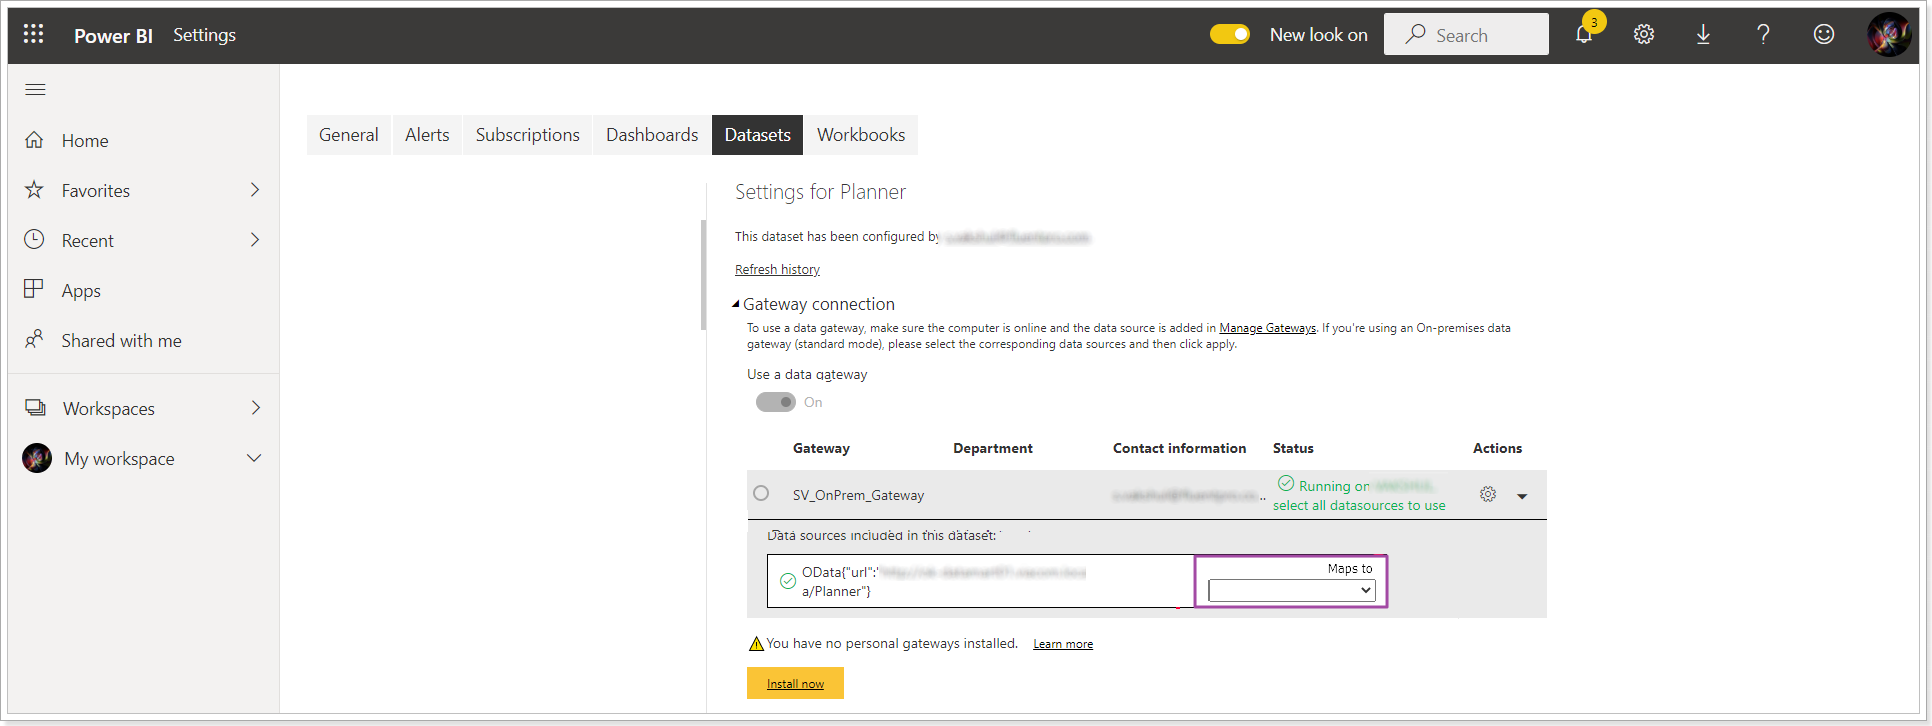Image resolution: width=1932 pixels, height=726 pixels.
Task: Click the My workspace avatar icon
Action: click(37, 458)
